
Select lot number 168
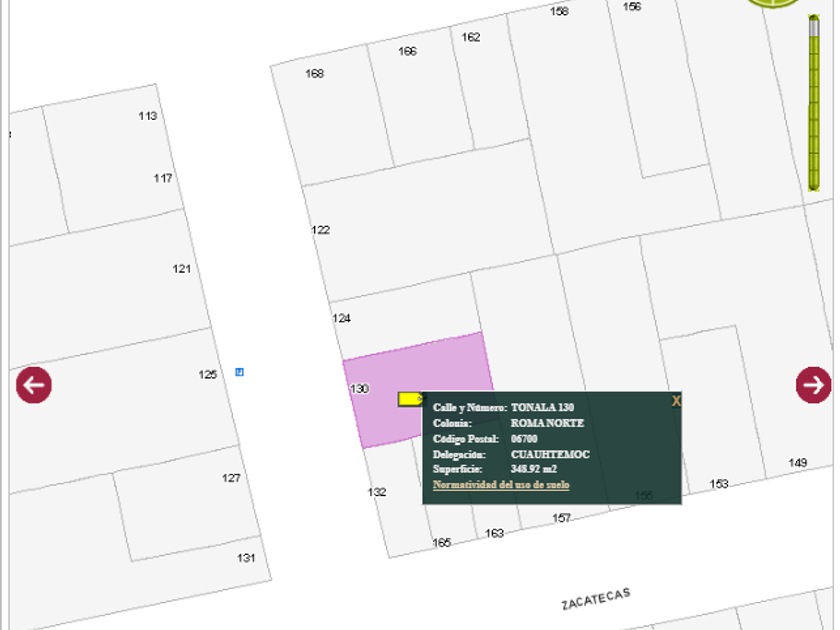tap(314, 73)
